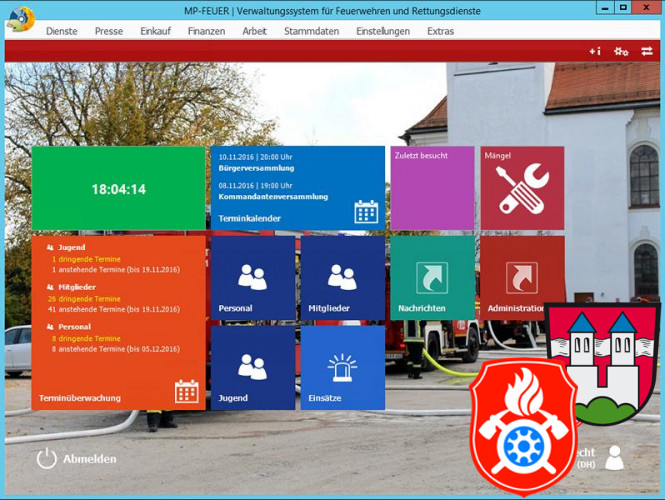Screen dimensions: 665x500
Task: Open the Nachrichten tile
Action: coord(432,278)
